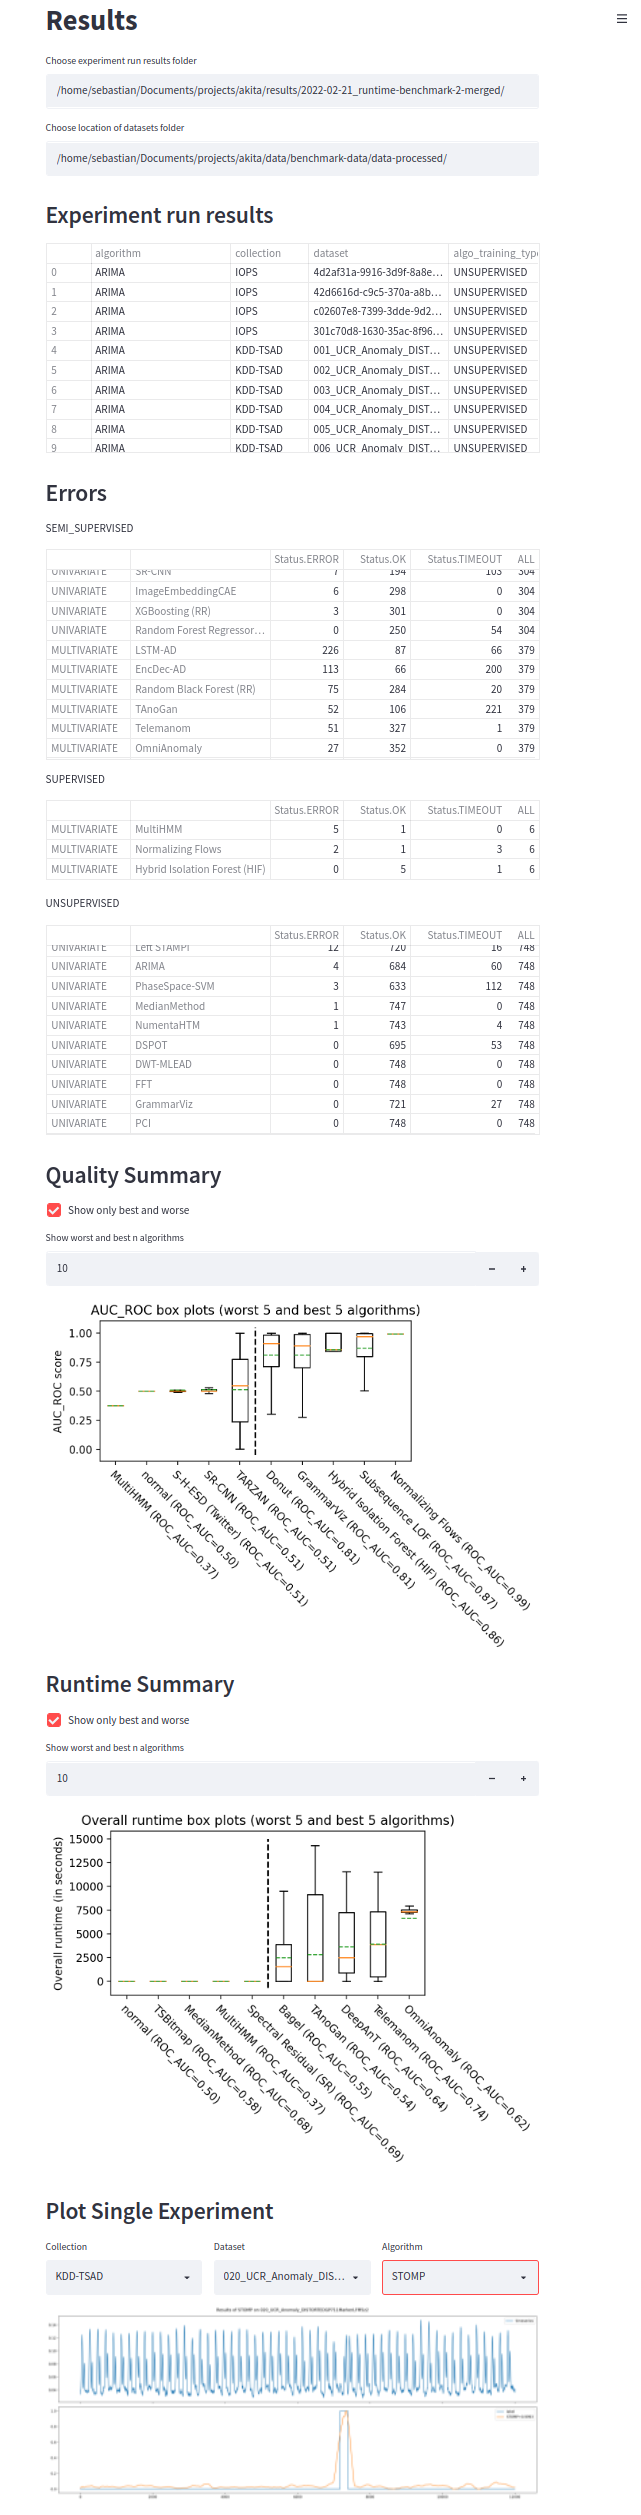Select the PhaseSpace-SVM cell
Image resolution: width=641 pixels, height=2515 pixels.
[x=200, y=987]
